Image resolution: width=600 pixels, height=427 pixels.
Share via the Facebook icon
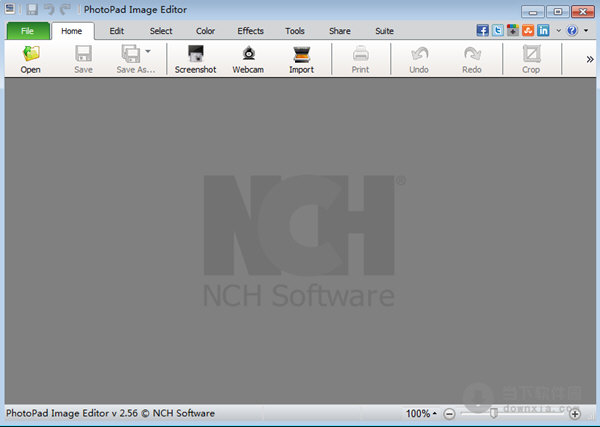pyautogui.click(x=482, y=30)
